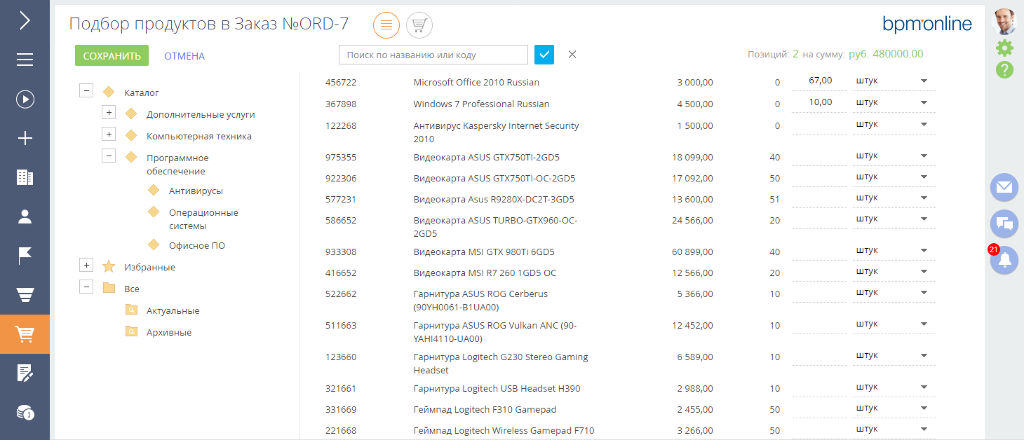
Task: Open unit dropdown for Microsoft Office 2010
Action: click(924, 82)
